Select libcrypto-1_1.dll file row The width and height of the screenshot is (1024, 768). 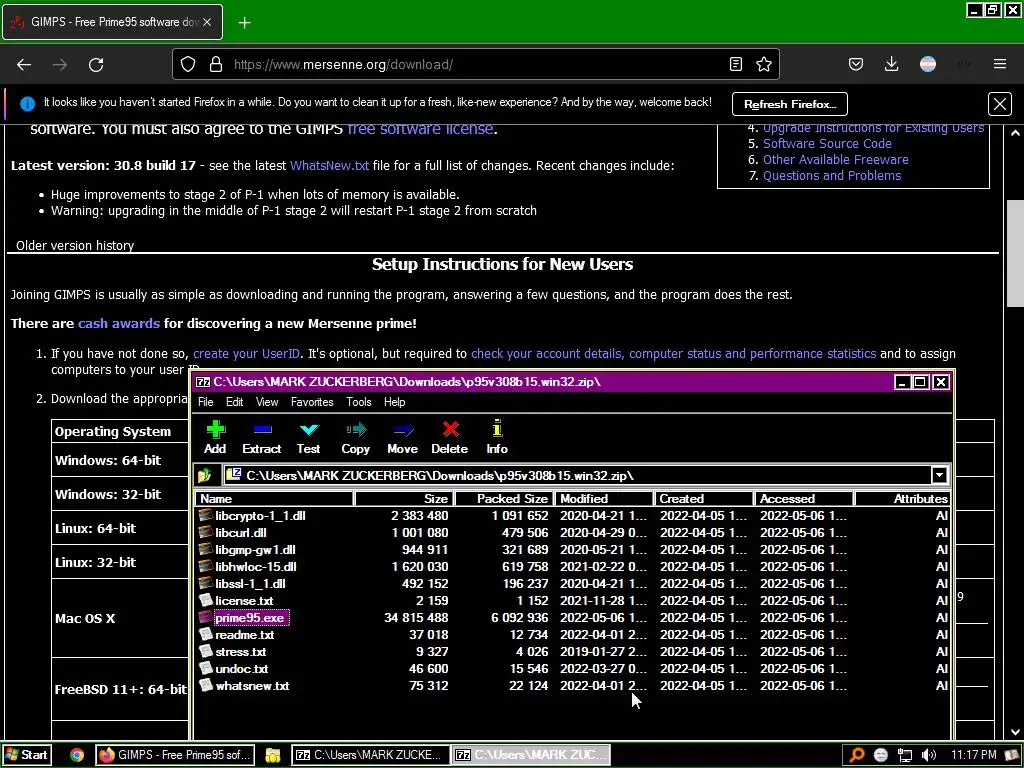(x=573, y=515)
